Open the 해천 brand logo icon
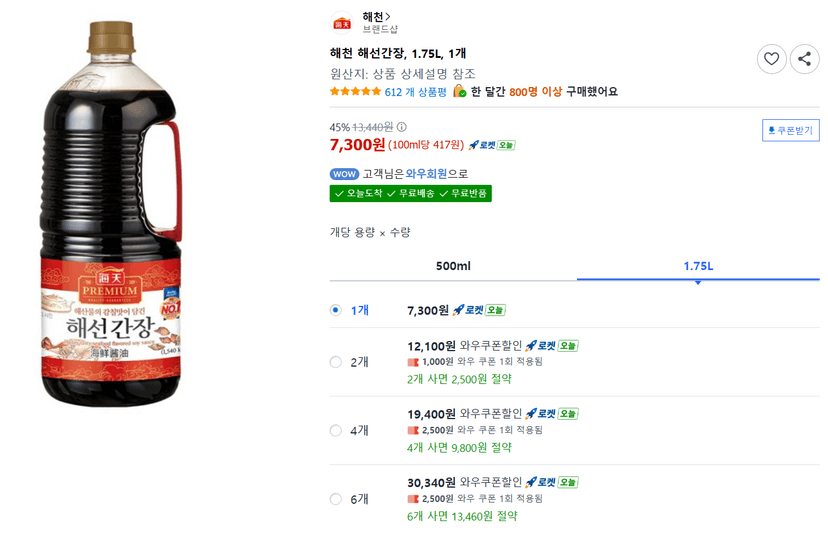This screenshot has width=828, height=536. [x=342, y=24]
